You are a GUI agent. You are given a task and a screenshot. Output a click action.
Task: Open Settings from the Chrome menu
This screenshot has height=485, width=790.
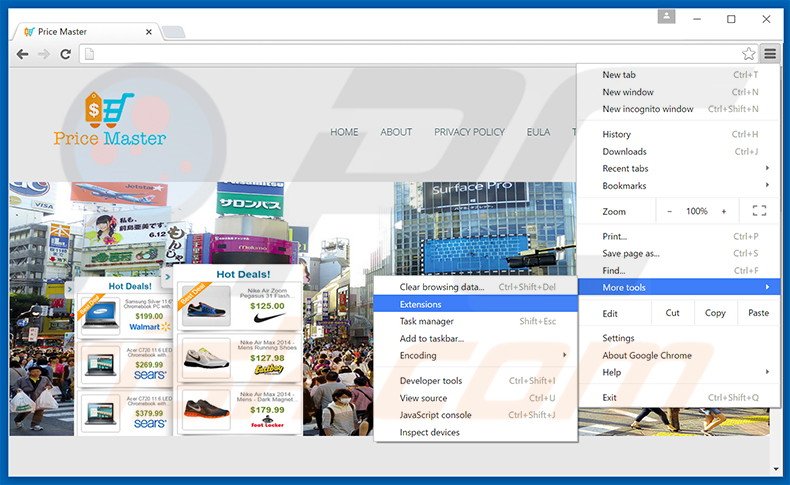[x=679, y=338]
